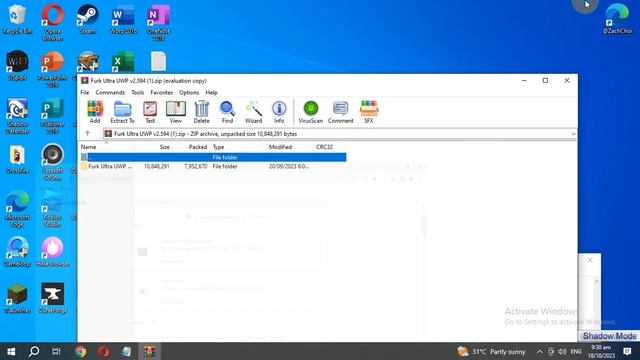This screenshot has width=640, height=360.
Task: Open Steam desktop shortcut
Action: point(87,19)
